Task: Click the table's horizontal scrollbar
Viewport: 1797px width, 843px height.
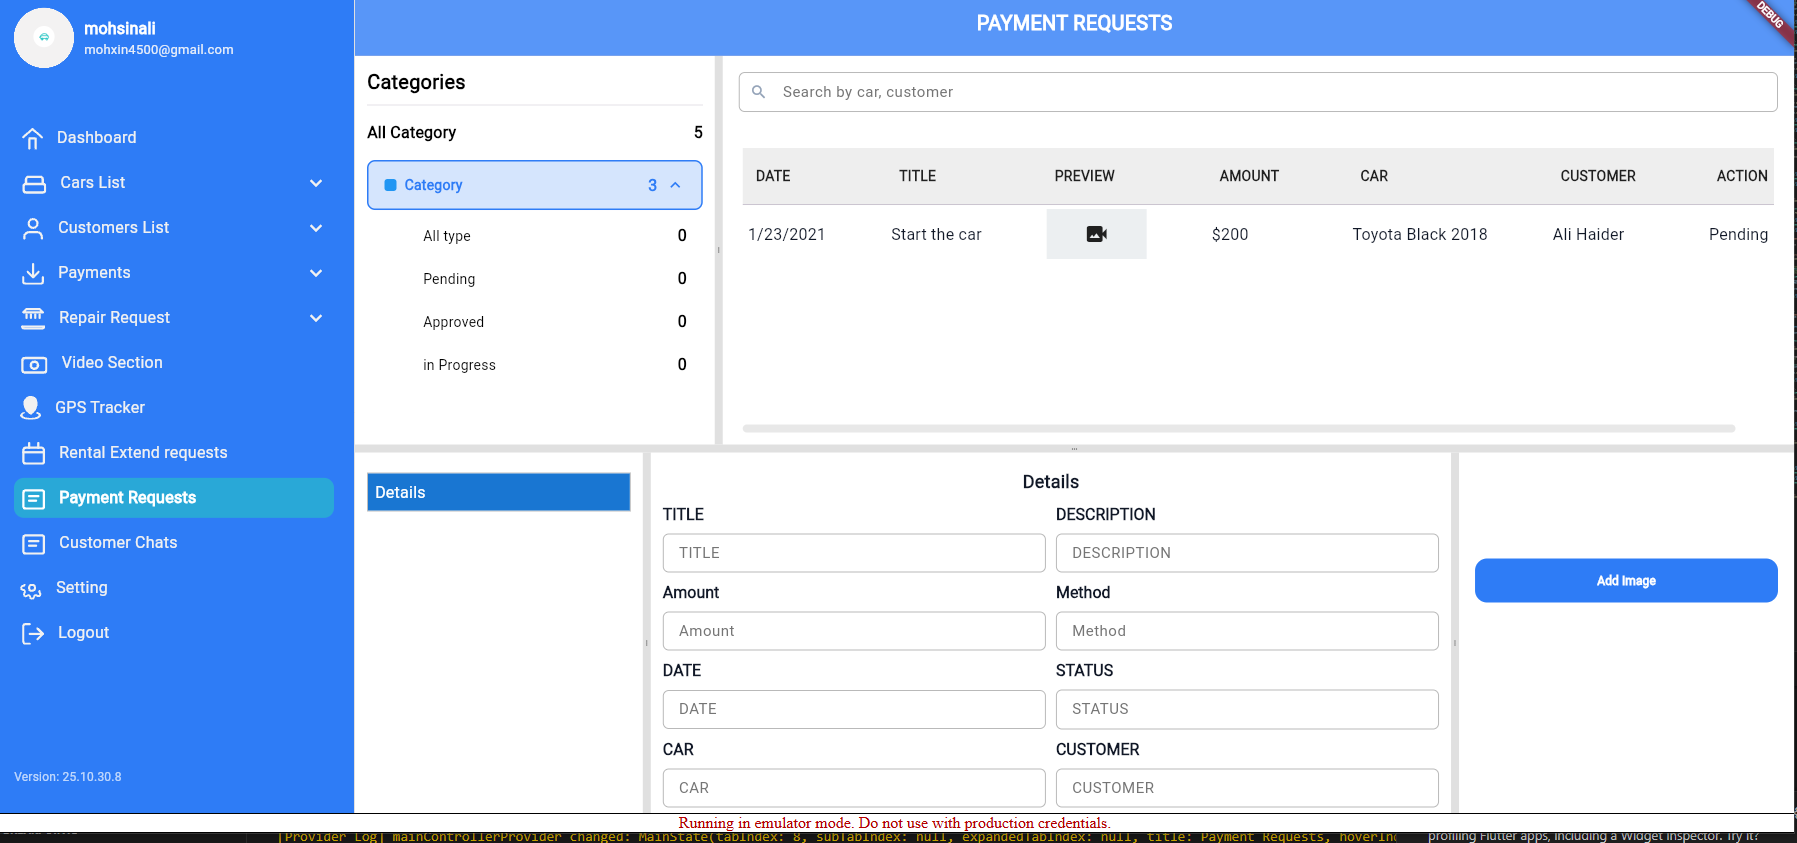Action: tap(1238, 428)
